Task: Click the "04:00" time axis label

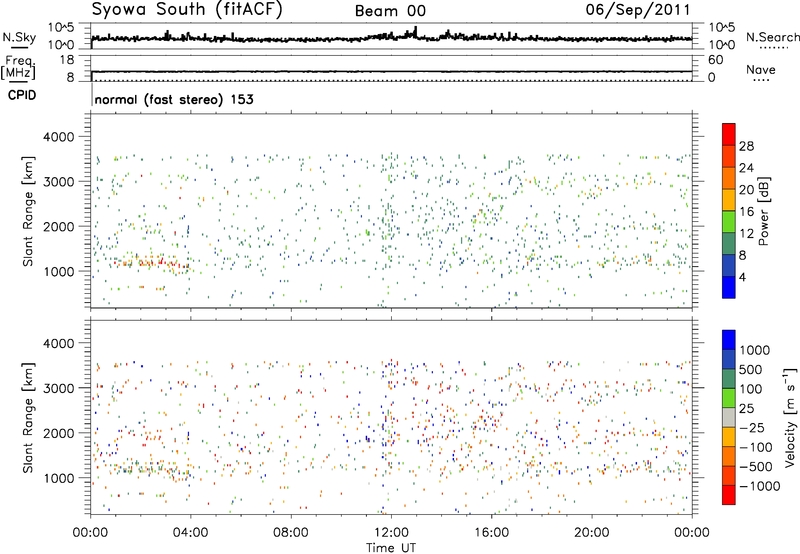Action: tap(190, 533)
